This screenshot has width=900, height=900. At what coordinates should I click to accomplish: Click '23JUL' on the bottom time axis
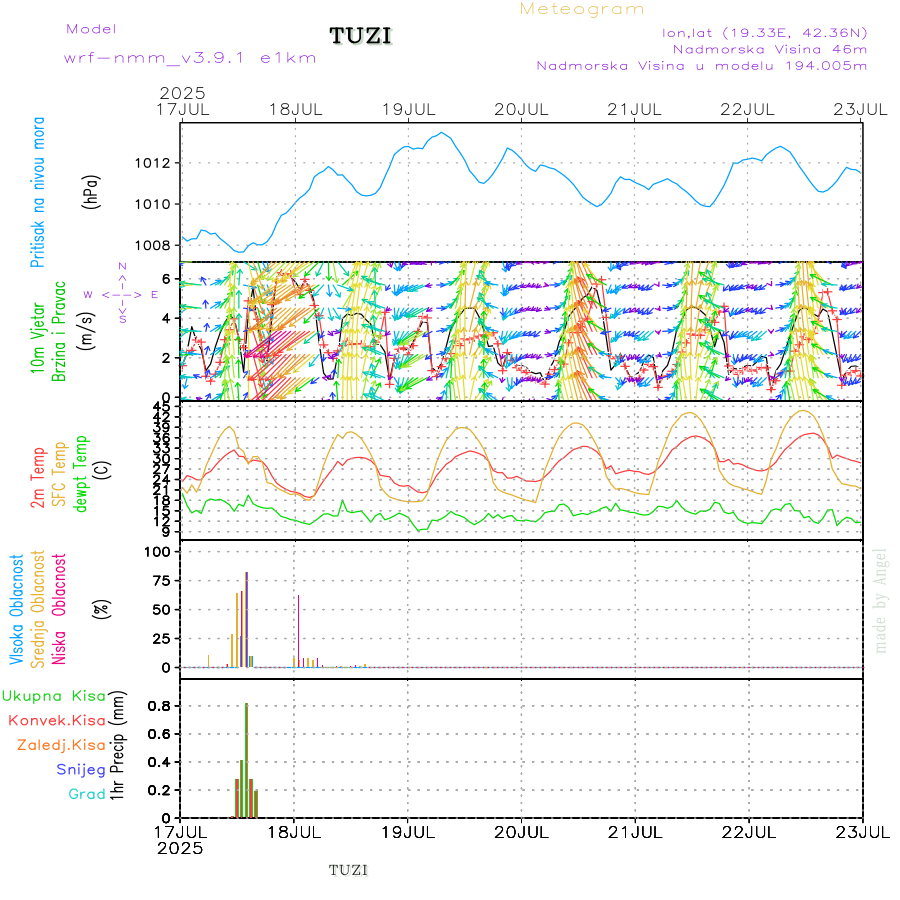pyautogui.click(x=862, y=832)
